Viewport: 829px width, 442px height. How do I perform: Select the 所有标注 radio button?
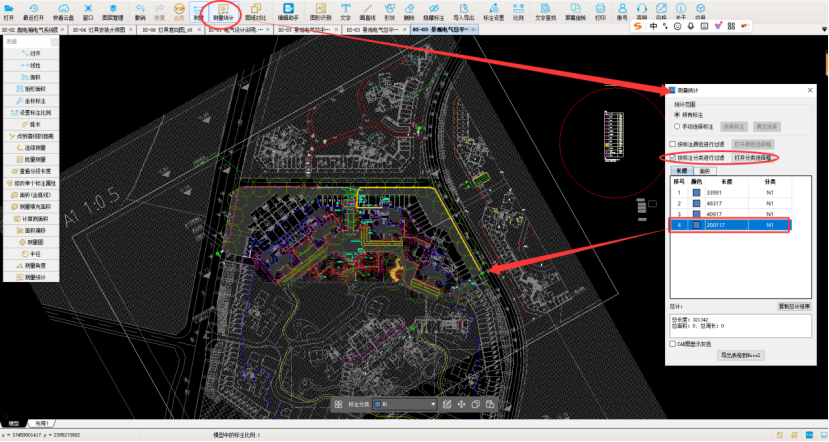677,115
